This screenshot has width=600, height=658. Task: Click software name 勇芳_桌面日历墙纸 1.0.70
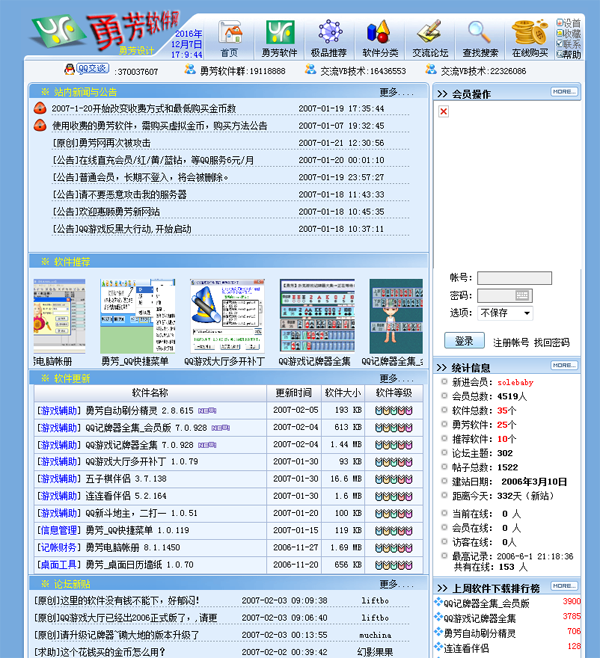click(x=140, y=565)
